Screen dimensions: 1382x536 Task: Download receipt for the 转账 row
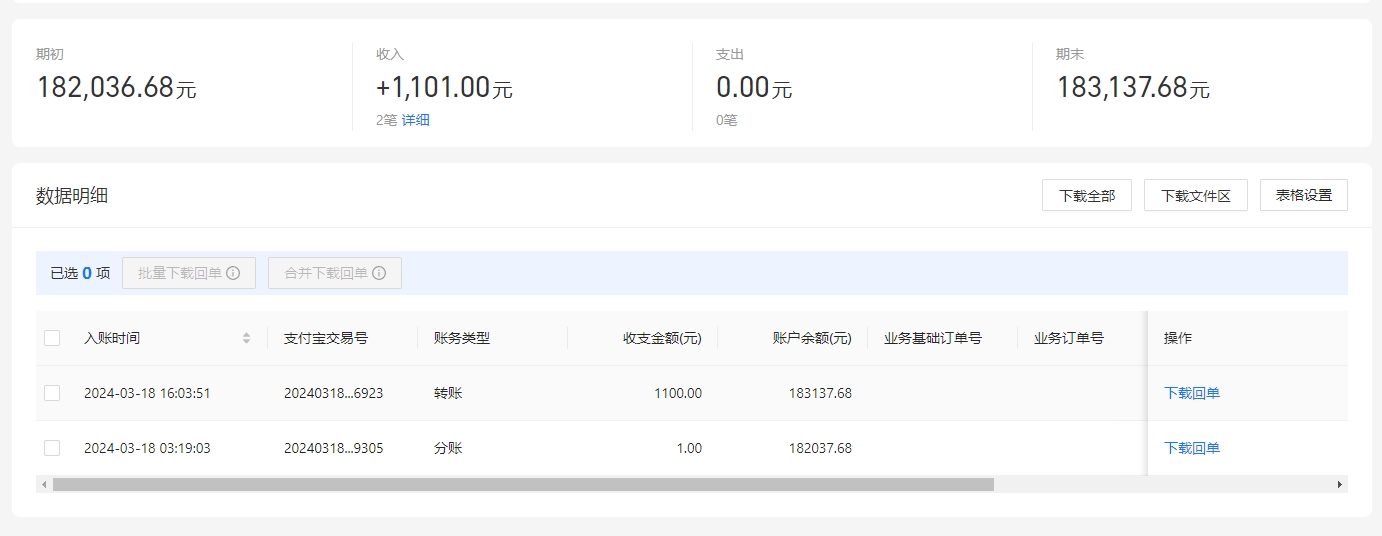(x=1192, y=393)
